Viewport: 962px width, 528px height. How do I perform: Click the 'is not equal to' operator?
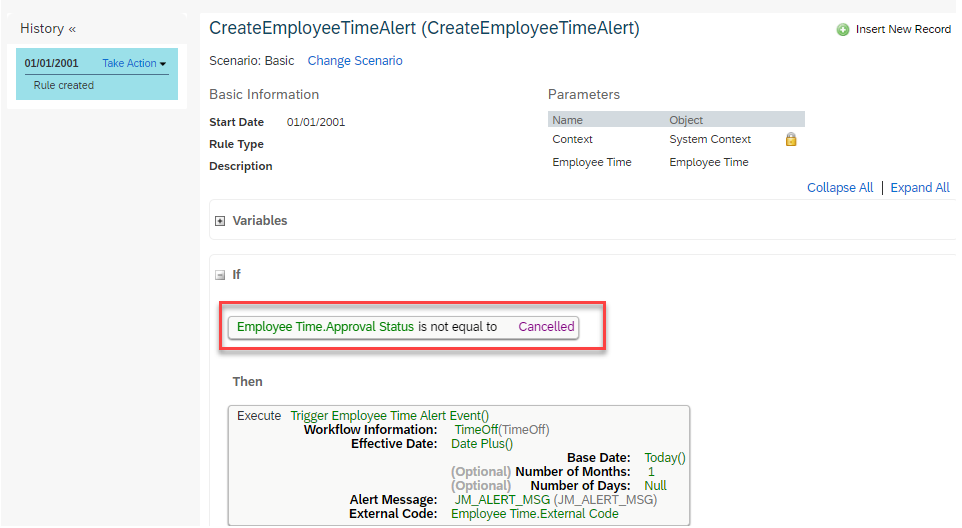458,327
